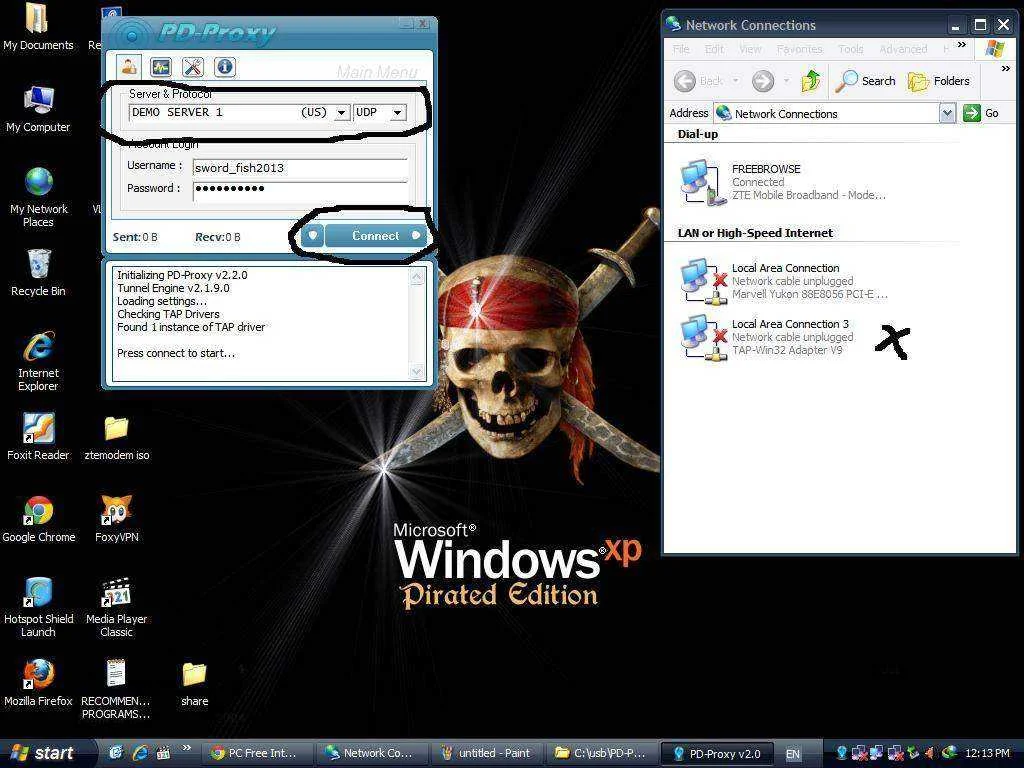Click the 12:13 PM system clock
Screen dimensions: 1024x768
coord(987,753)
